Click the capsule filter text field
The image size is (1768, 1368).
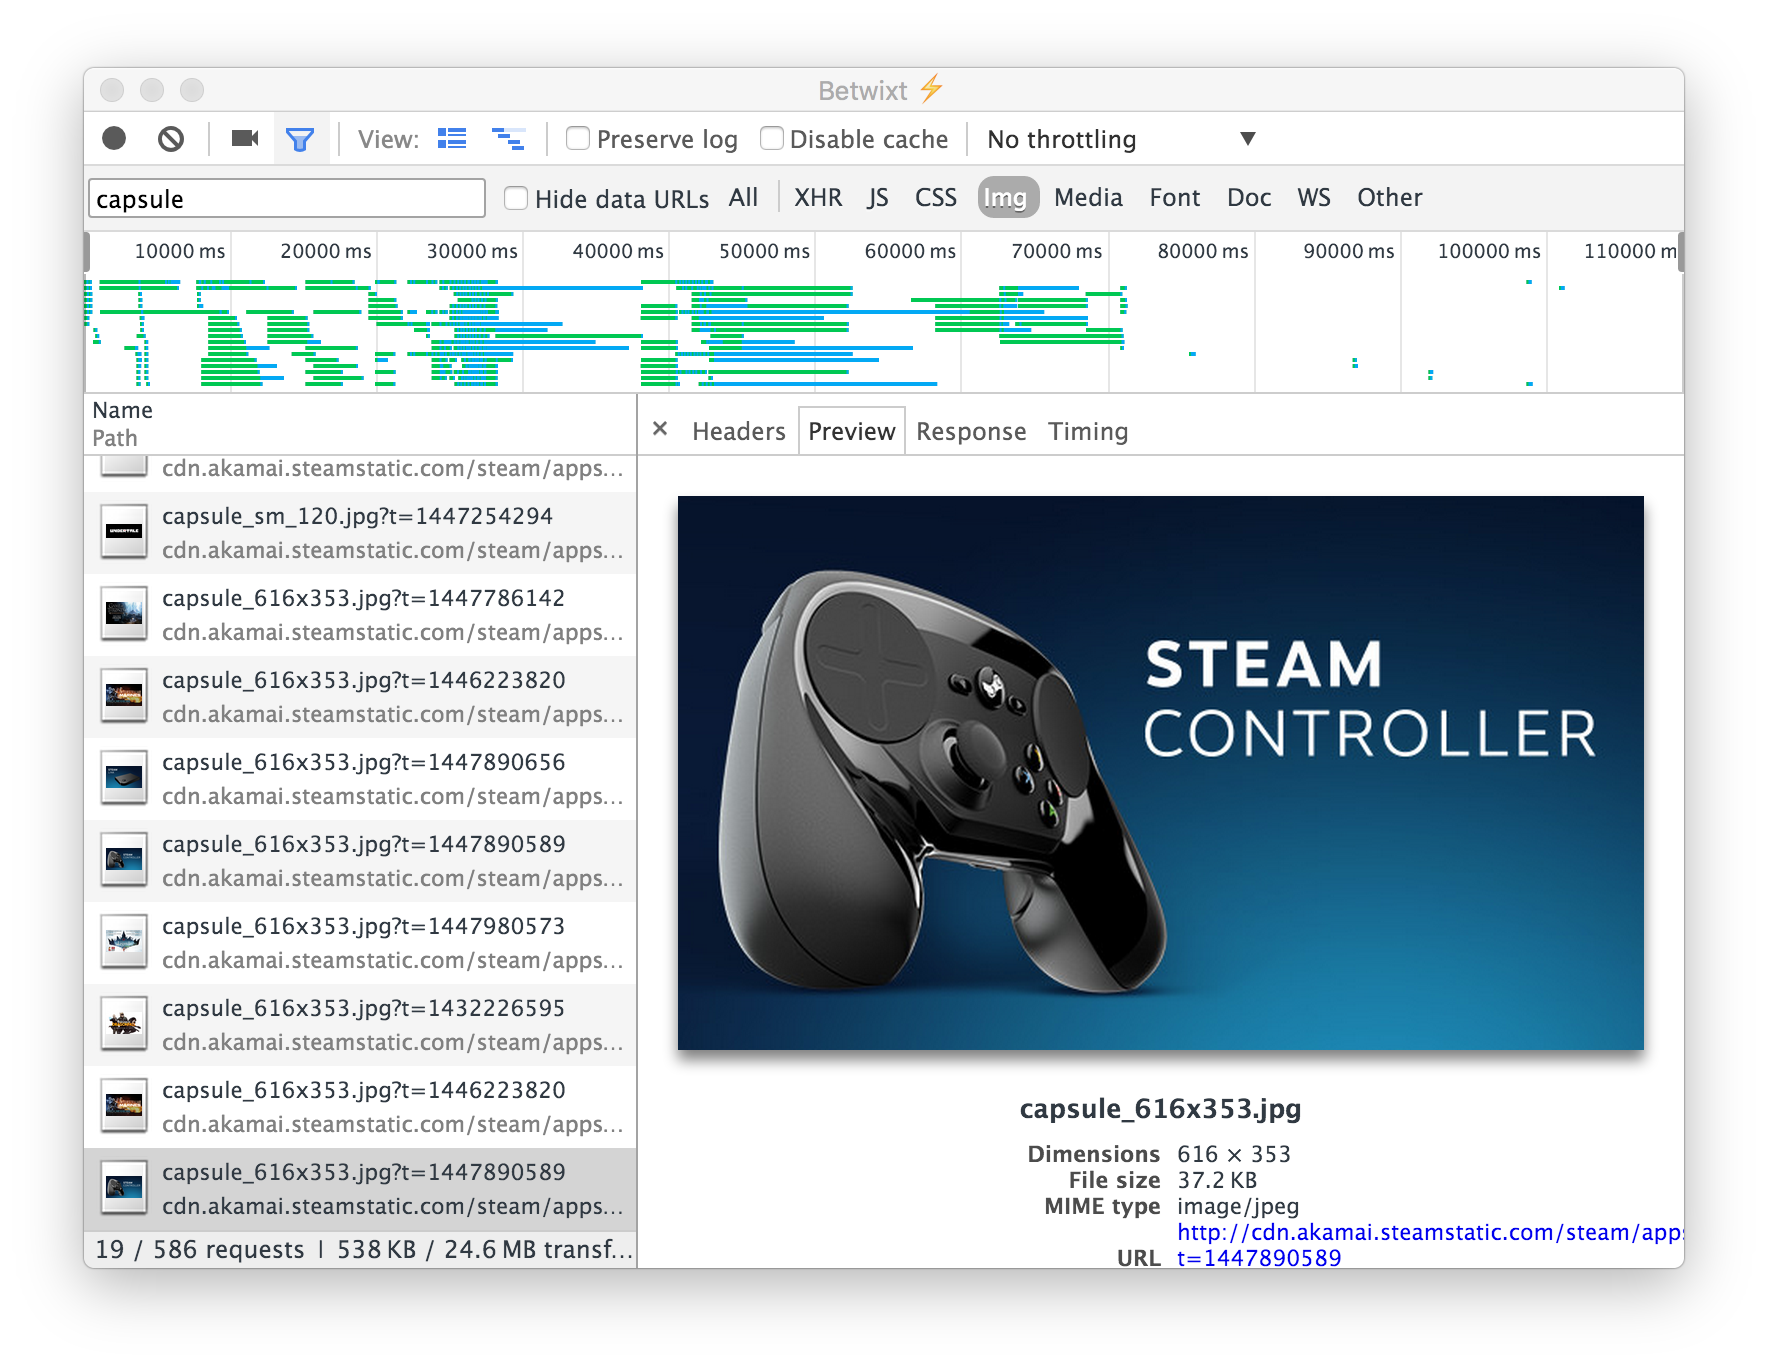pos(287,199)
